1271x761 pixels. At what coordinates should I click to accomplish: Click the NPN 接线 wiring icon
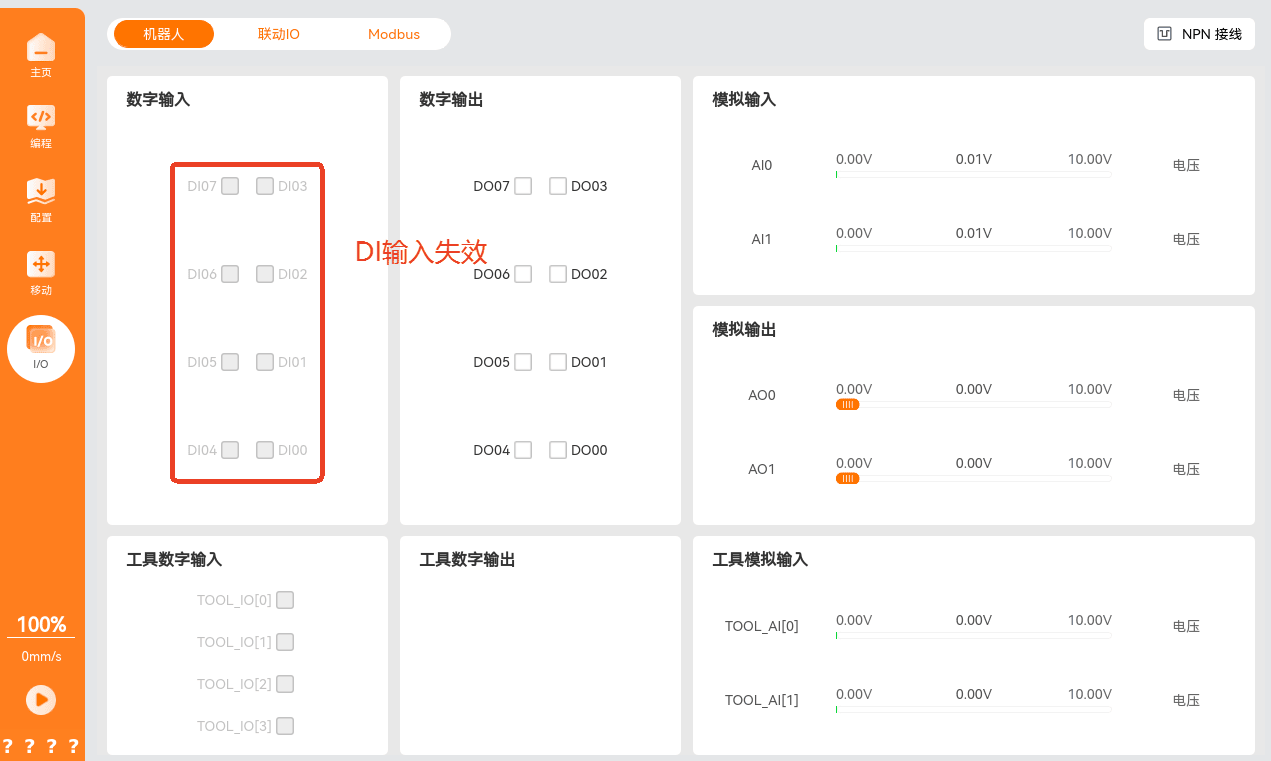pos(1164,34)
